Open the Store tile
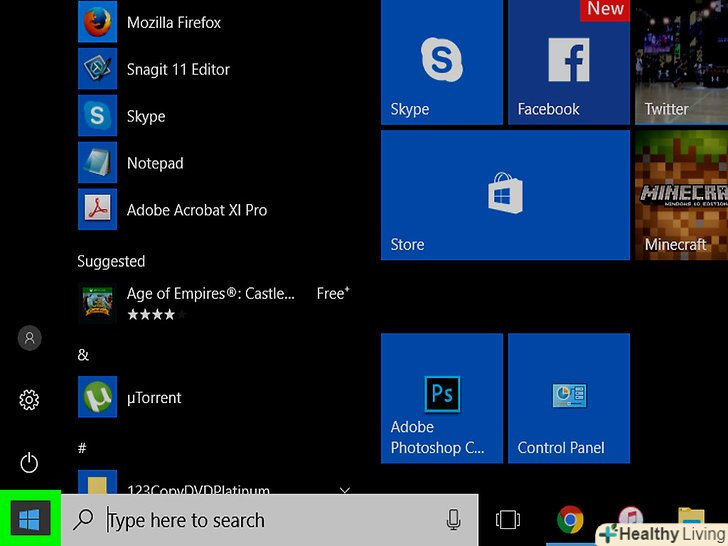This screenshot has height=546, width=728. (505, 194)
